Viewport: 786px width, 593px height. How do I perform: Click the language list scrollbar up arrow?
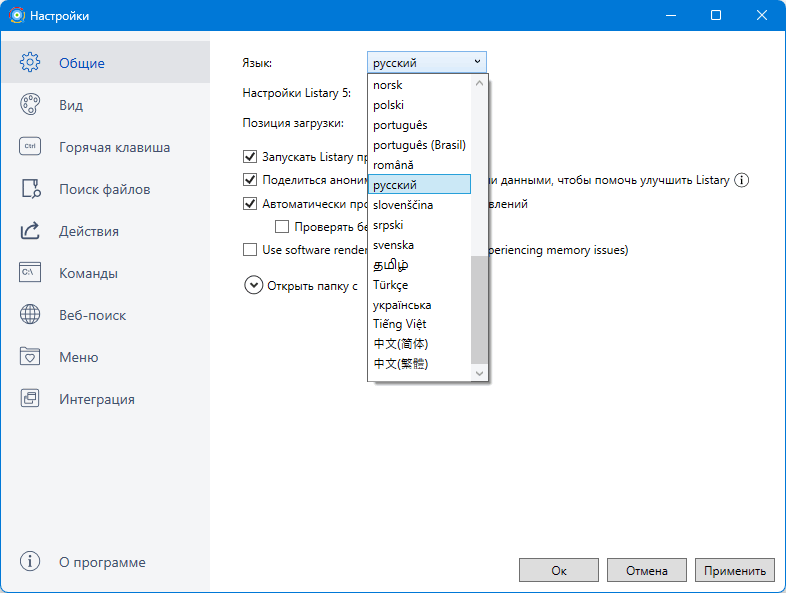479,83
